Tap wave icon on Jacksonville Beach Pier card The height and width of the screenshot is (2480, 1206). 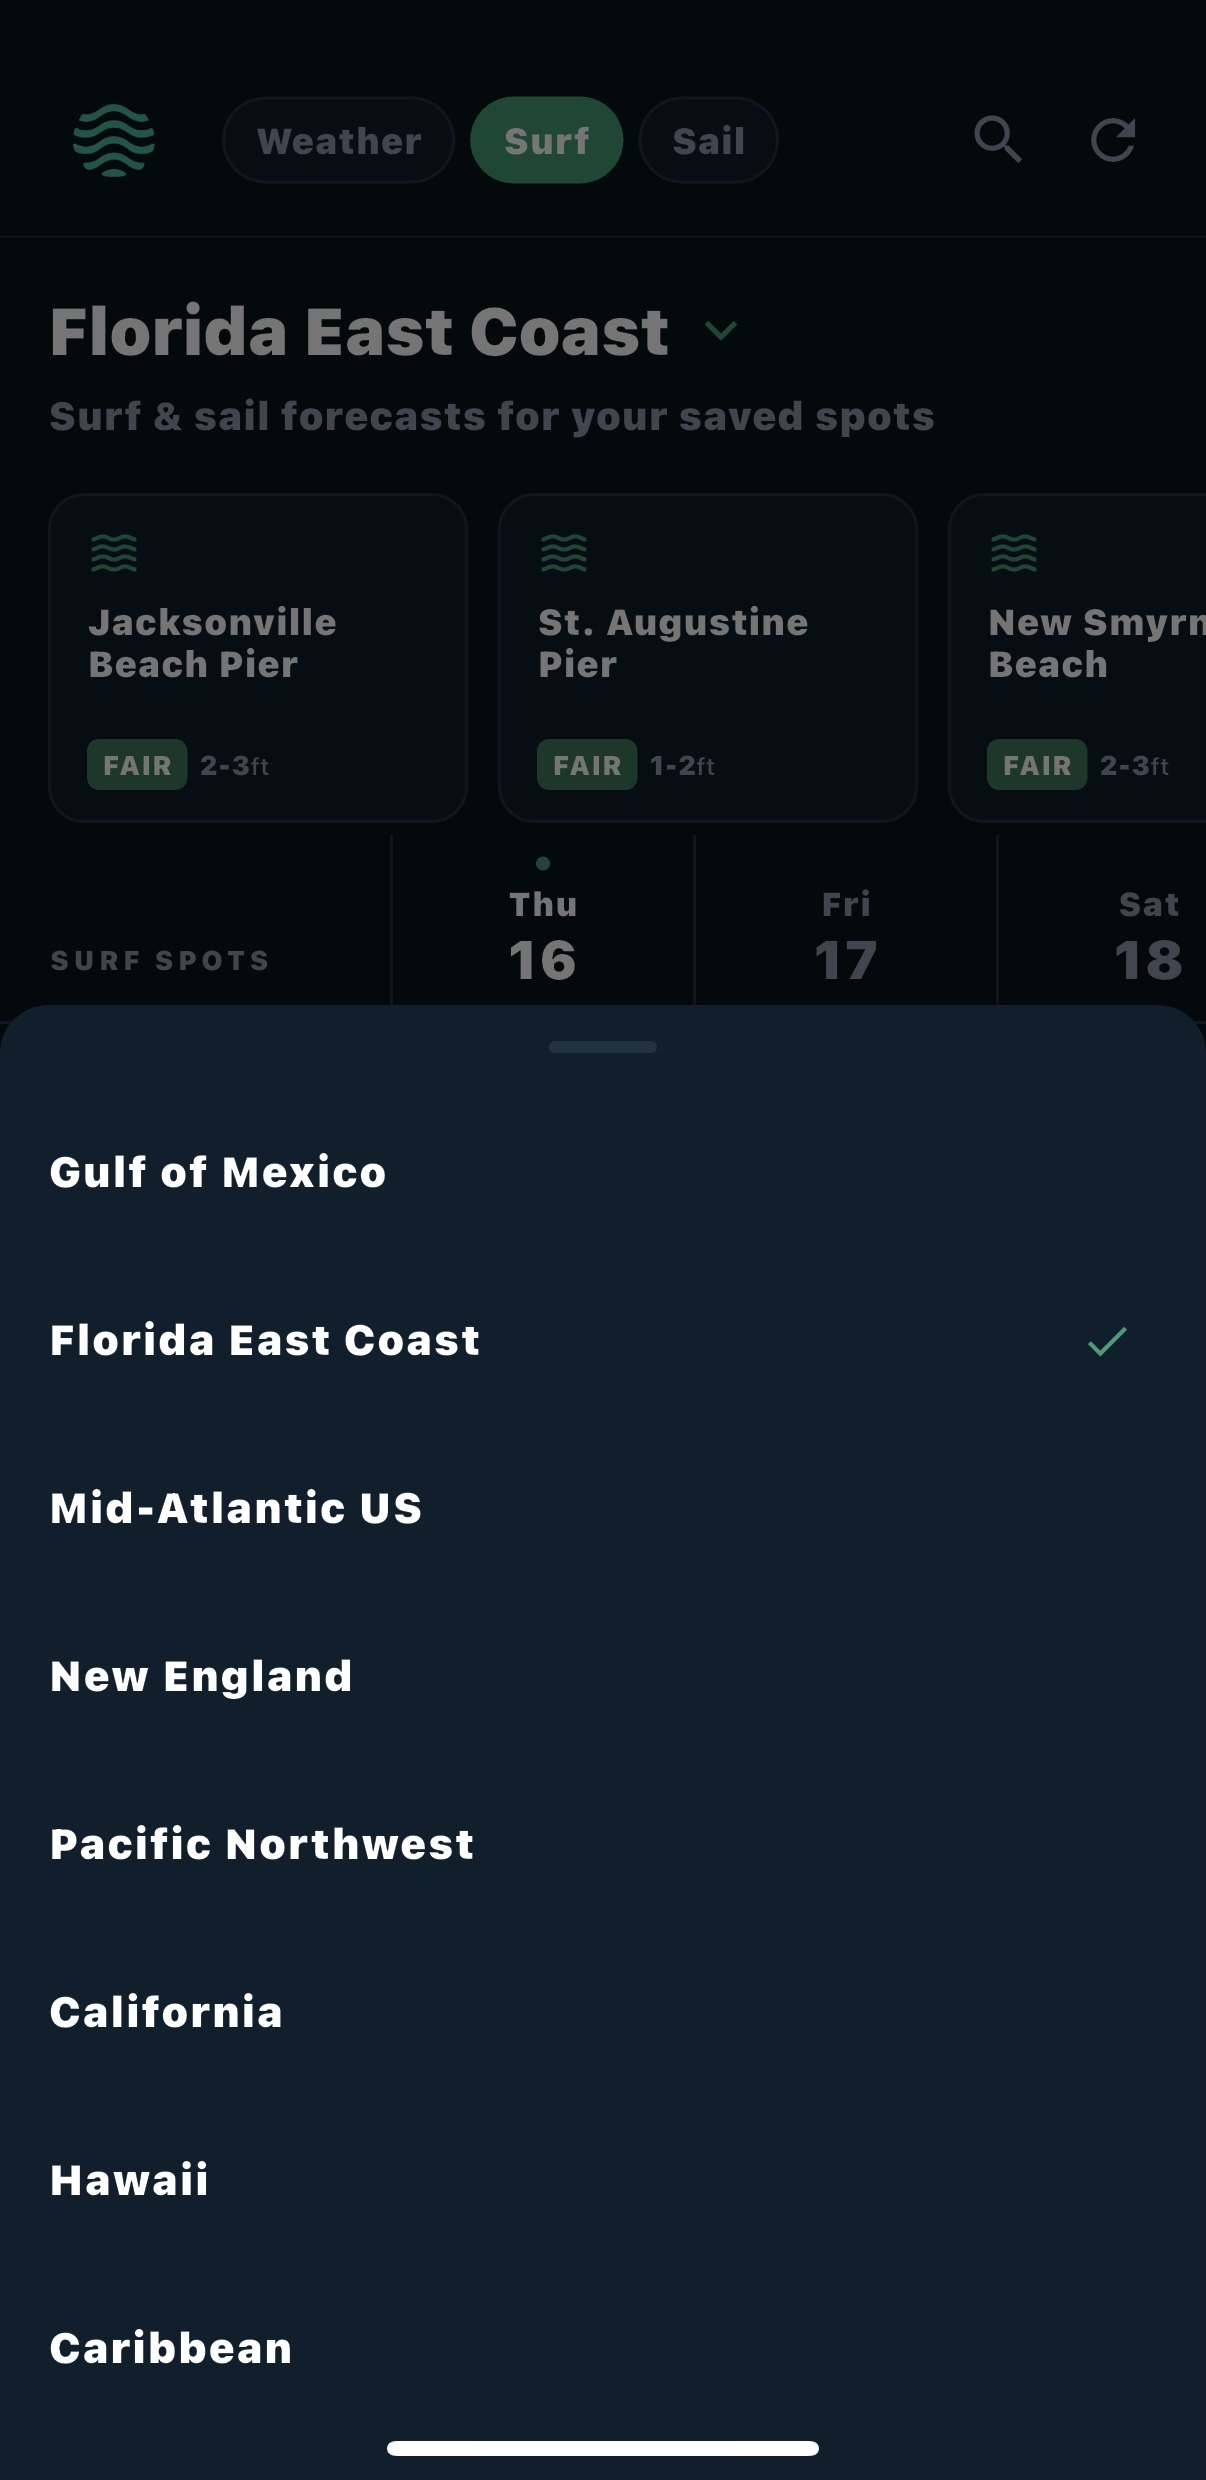114,553
